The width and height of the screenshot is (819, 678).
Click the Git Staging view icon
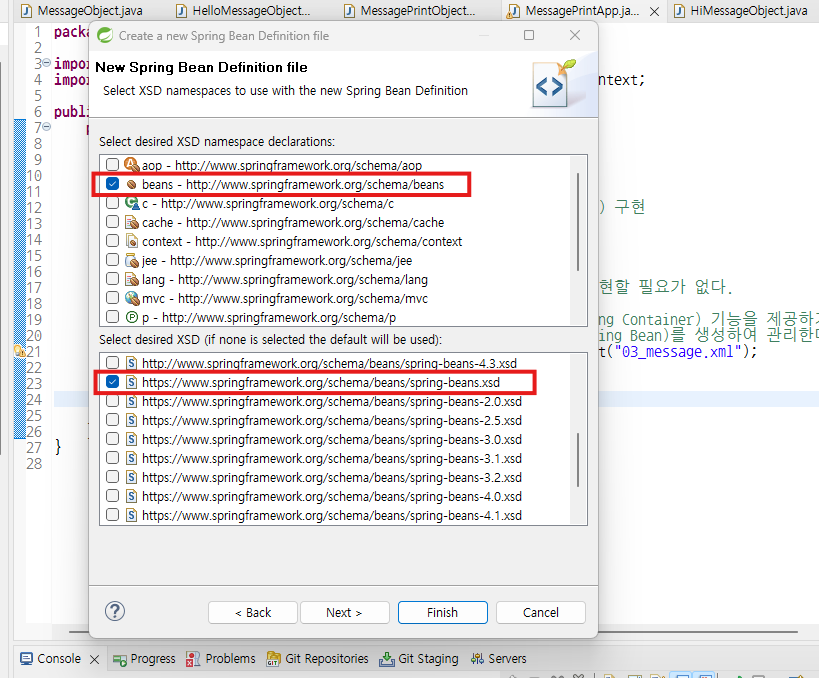(387, 659)
